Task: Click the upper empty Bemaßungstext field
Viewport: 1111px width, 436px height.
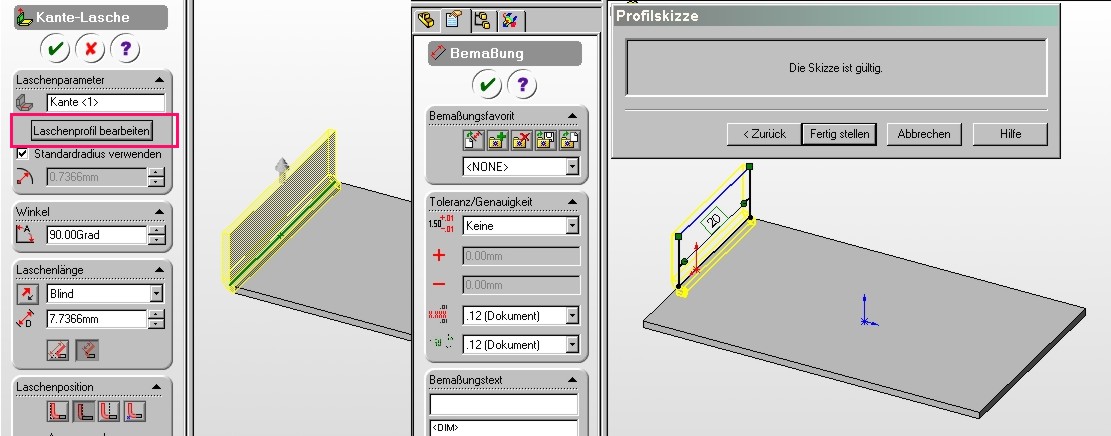Action: click(x=504, y=405)
